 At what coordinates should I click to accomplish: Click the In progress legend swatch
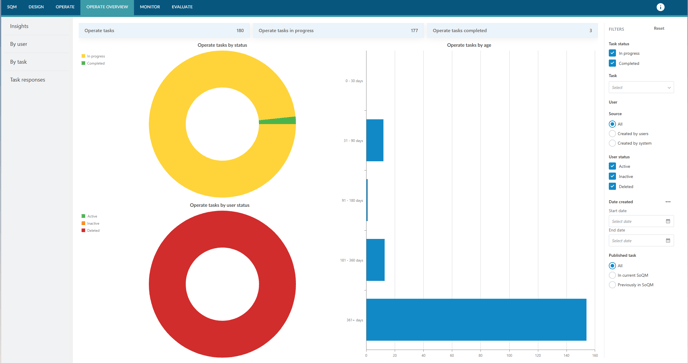(x=83, y=56)
